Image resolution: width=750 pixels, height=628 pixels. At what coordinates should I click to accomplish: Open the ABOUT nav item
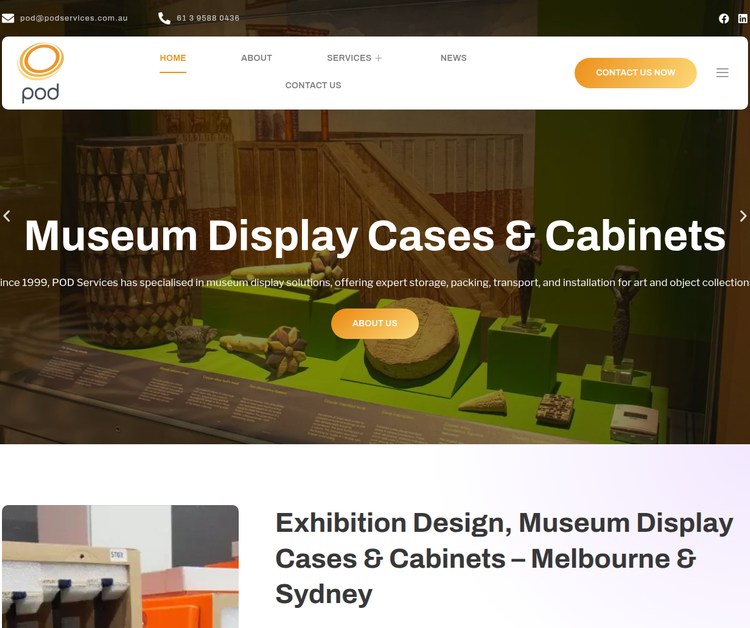pos(256,58)
